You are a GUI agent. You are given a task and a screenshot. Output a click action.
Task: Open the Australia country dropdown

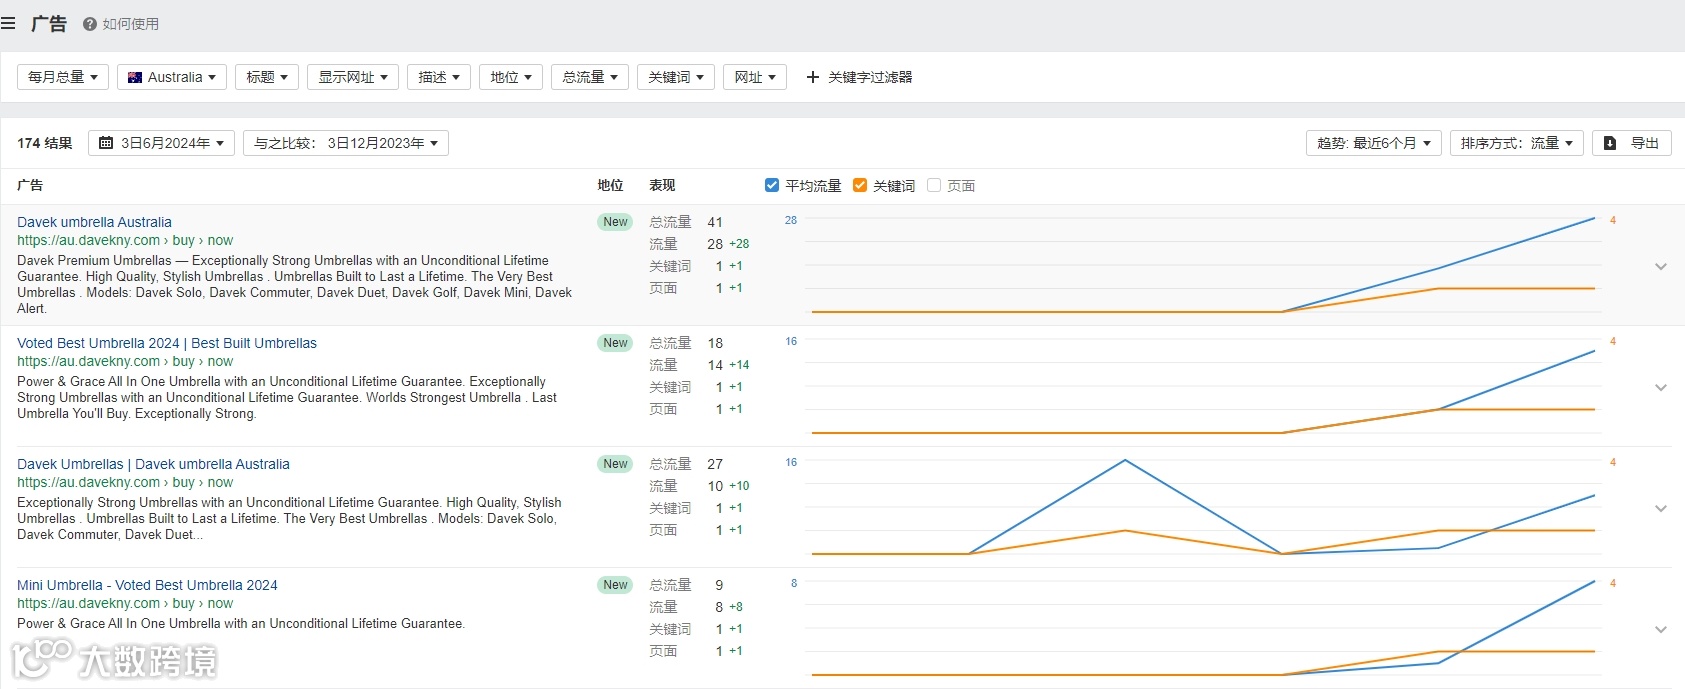(172, 77)
